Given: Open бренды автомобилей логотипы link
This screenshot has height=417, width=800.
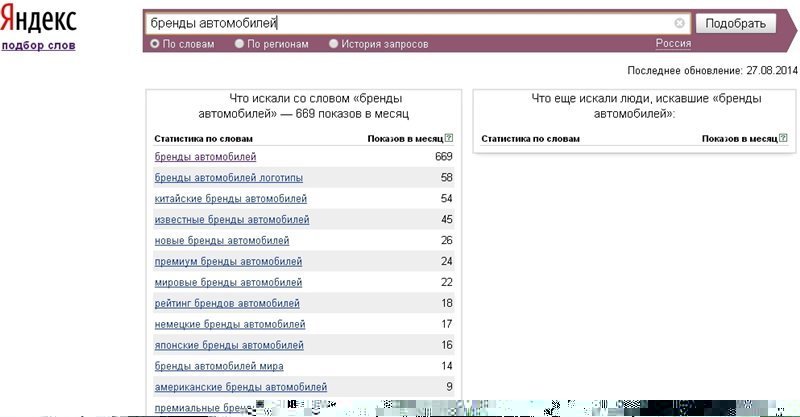Looking at the screenshot, I should pos(229,178).
